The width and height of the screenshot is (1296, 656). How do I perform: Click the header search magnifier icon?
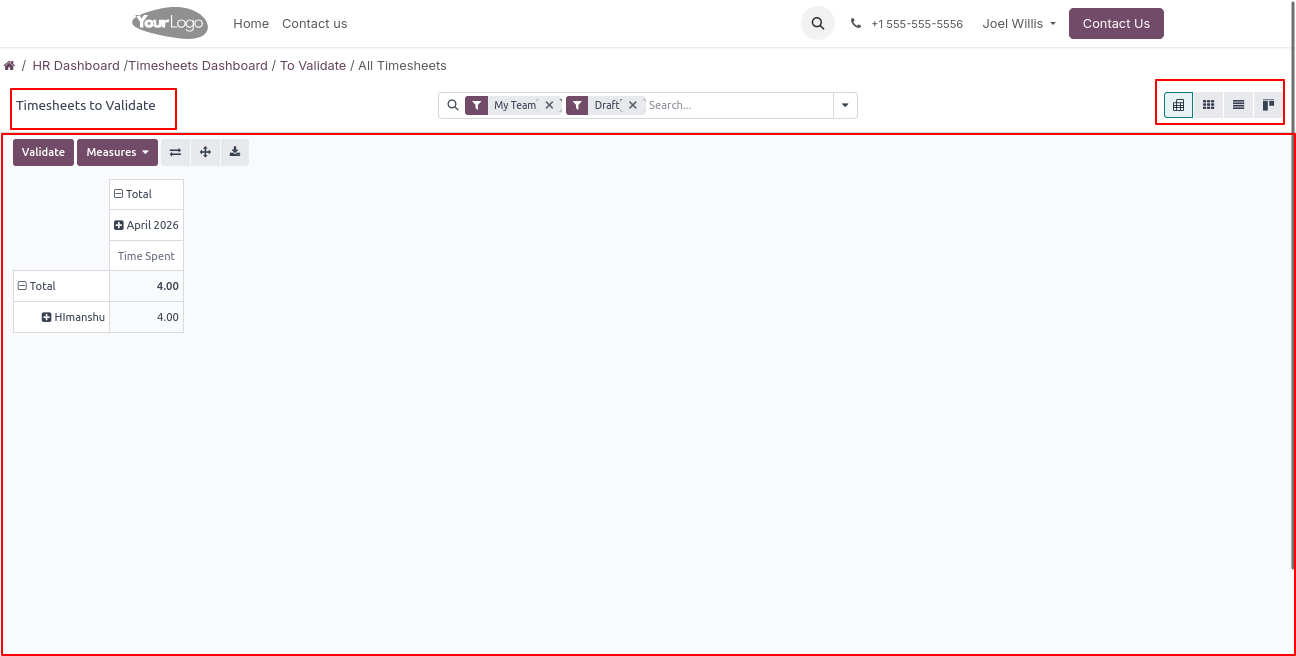click(x=817, y=23)
